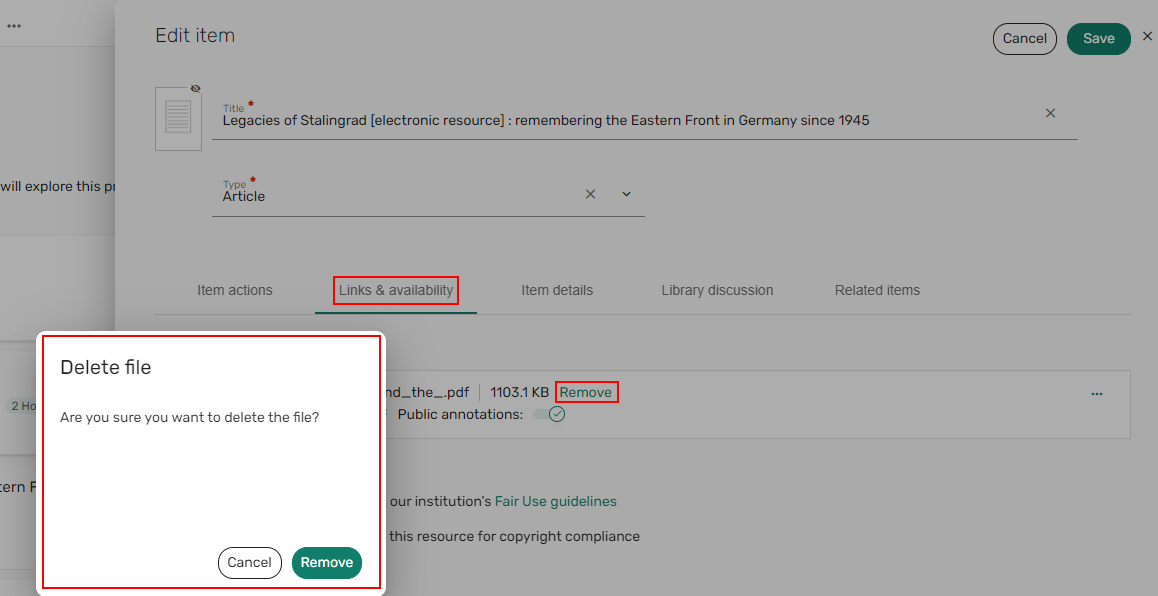Toggle the Public annotations switch

pyautogui.click(x=549, y=414)
